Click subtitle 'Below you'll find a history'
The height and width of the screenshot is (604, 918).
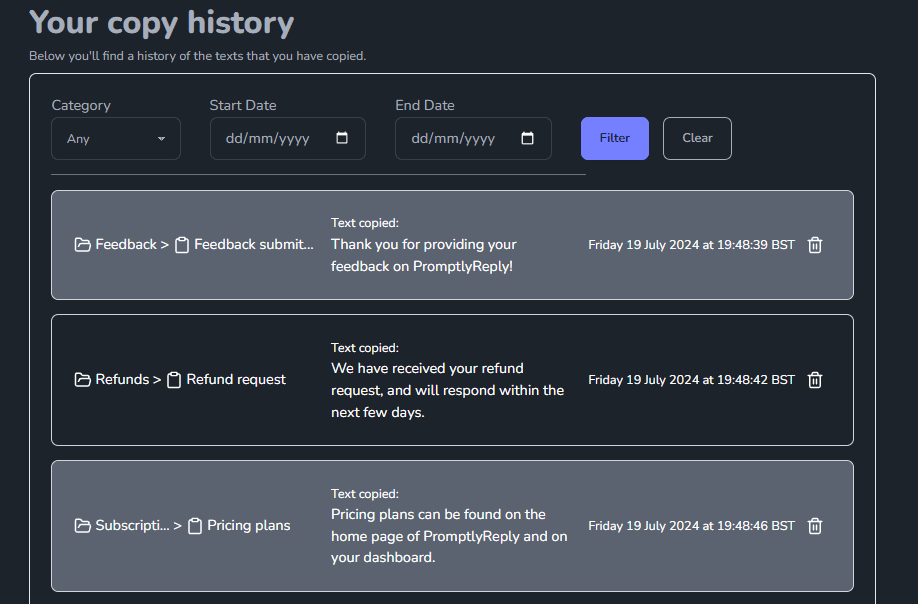(x=197, y=56)
